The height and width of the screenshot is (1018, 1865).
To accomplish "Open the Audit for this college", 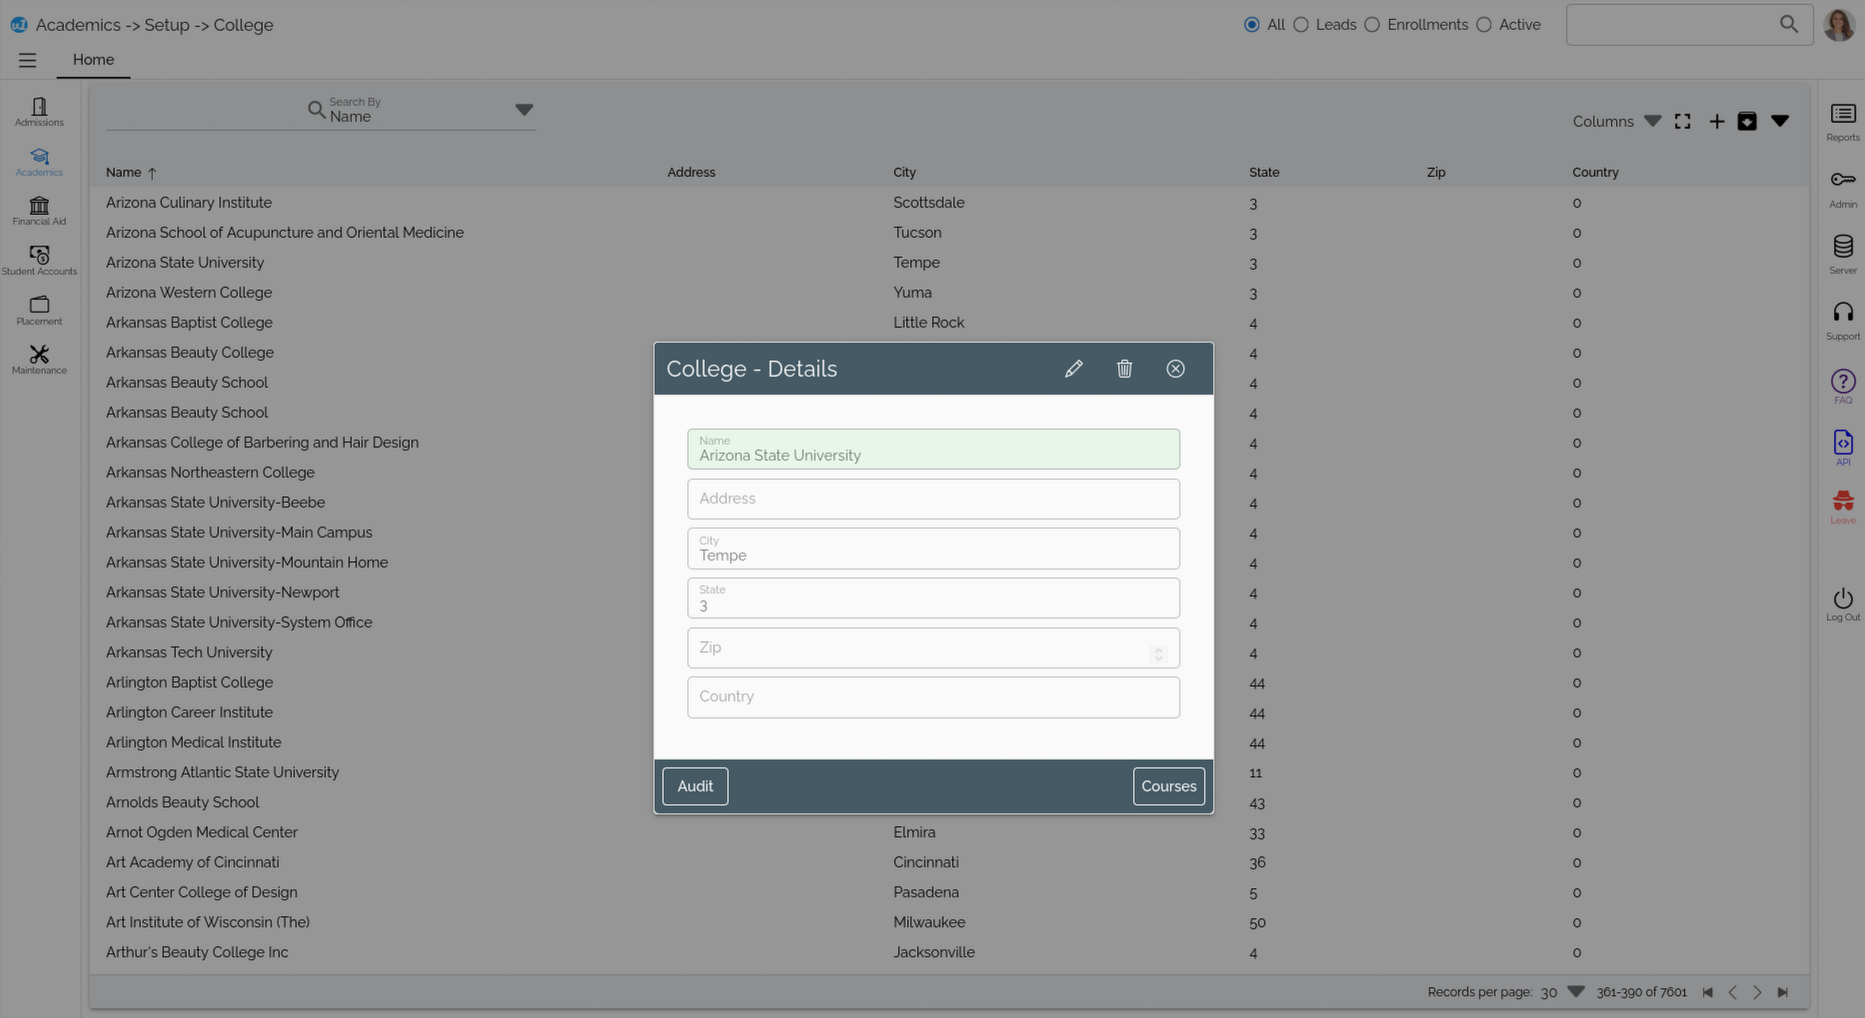I will [694, 786].
